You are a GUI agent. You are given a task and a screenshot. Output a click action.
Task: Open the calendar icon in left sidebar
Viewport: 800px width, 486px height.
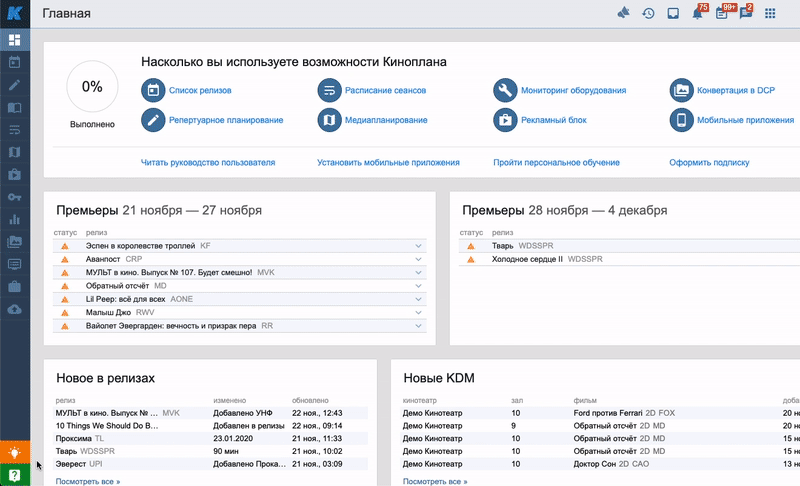pyautogui.click(x=15, y=62)
